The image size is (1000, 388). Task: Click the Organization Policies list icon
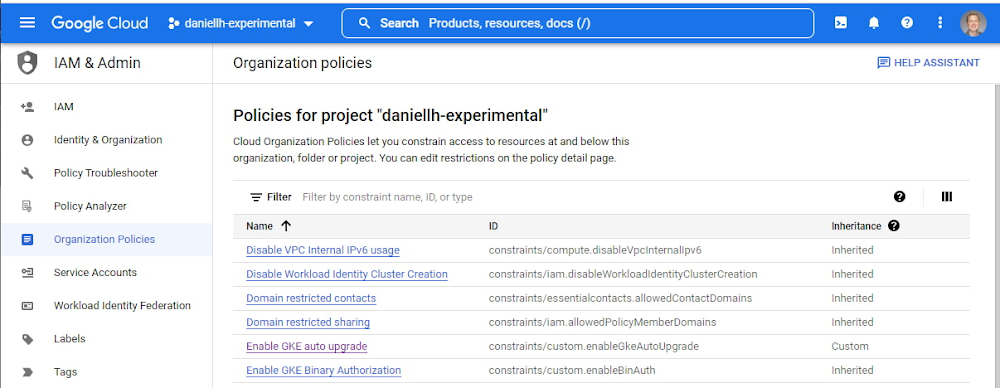(27, 239)
